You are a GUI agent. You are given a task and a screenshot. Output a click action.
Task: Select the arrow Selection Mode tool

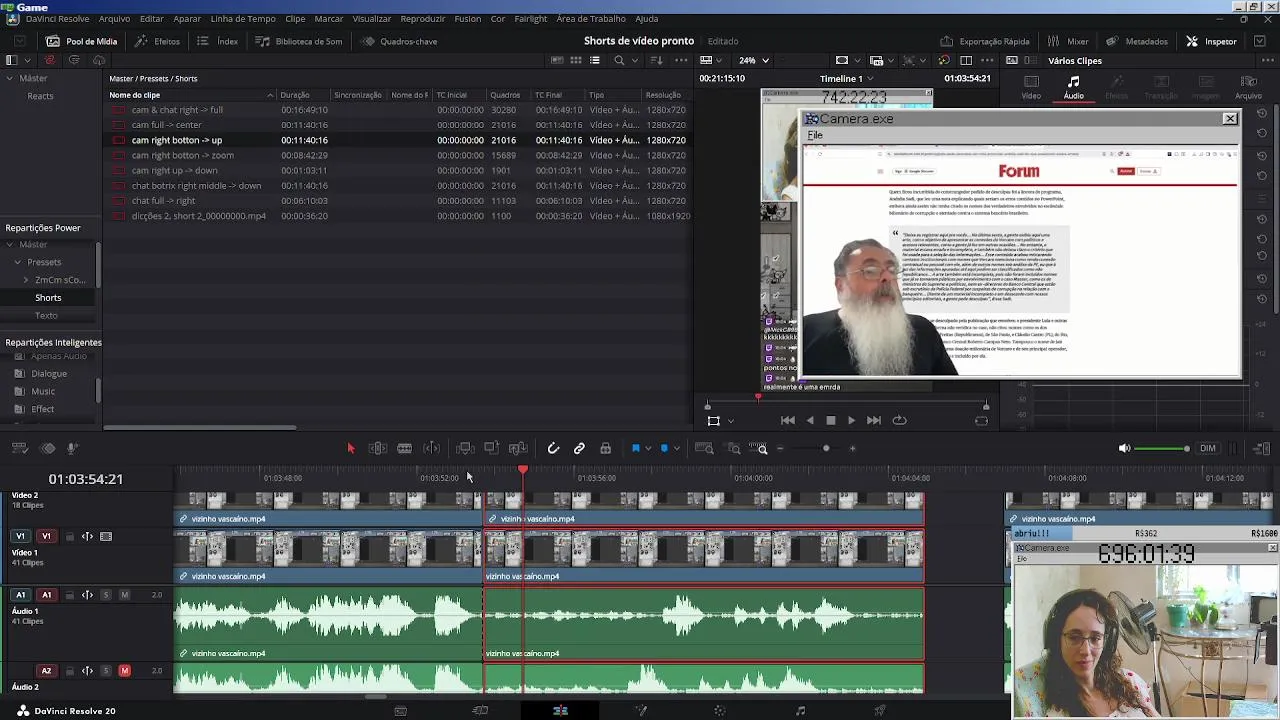[351, 449]
